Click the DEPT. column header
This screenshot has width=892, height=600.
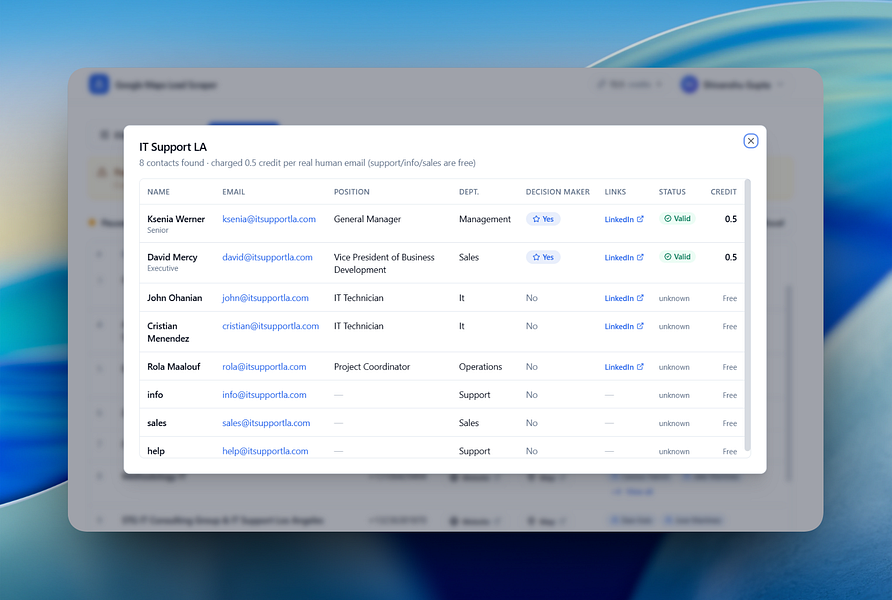469,192
